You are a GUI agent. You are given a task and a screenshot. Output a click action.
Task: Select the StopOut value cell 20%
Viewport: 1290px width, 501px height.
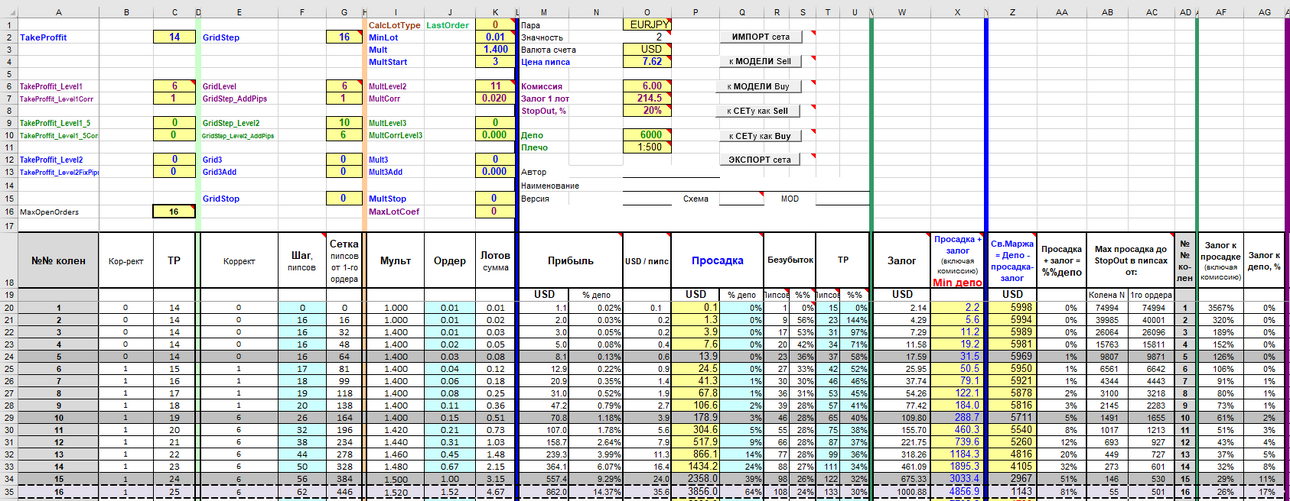pos(647,111)
